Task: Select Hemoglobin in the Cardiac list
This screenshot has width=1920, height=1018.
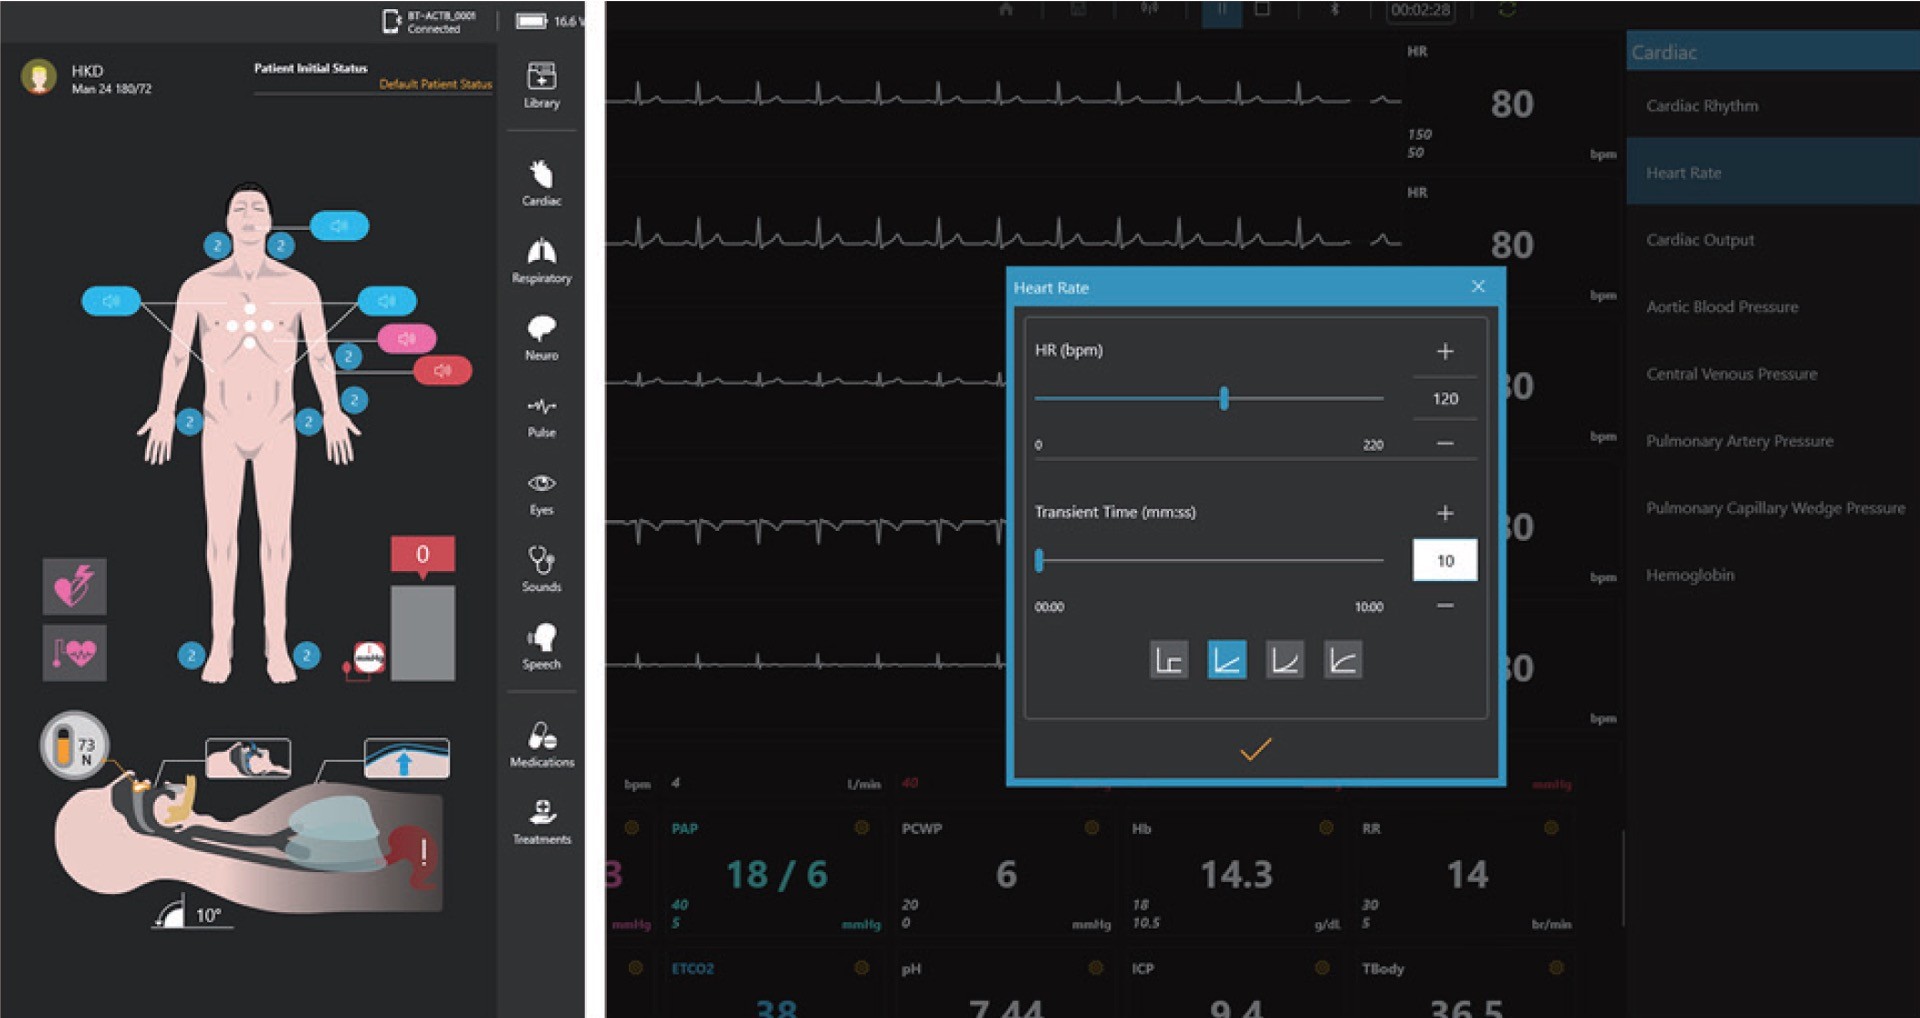Action: 1773,574
